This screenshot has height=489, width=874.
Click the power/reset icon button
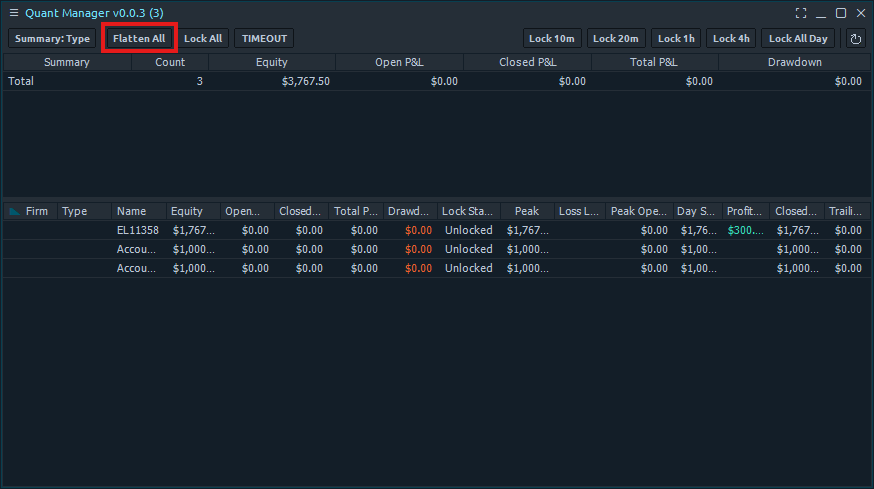pyautogui.click(x=855, y=39)
